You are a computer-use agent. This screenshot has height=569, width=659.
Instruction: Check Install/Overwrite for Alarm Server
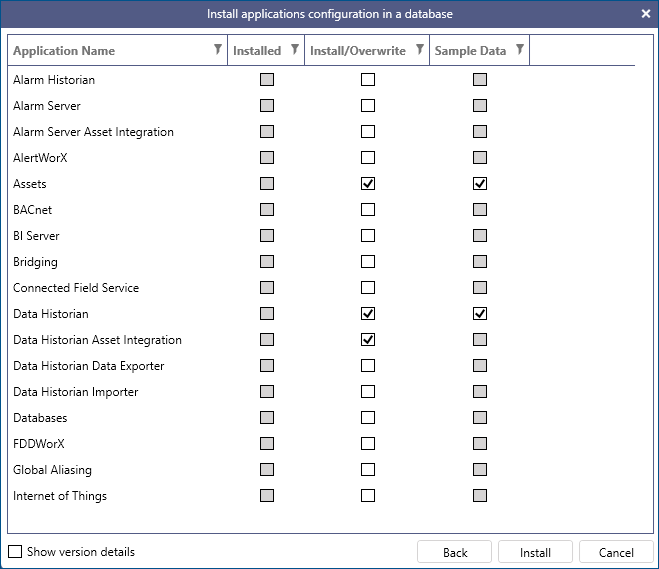[x=368, y=105]
